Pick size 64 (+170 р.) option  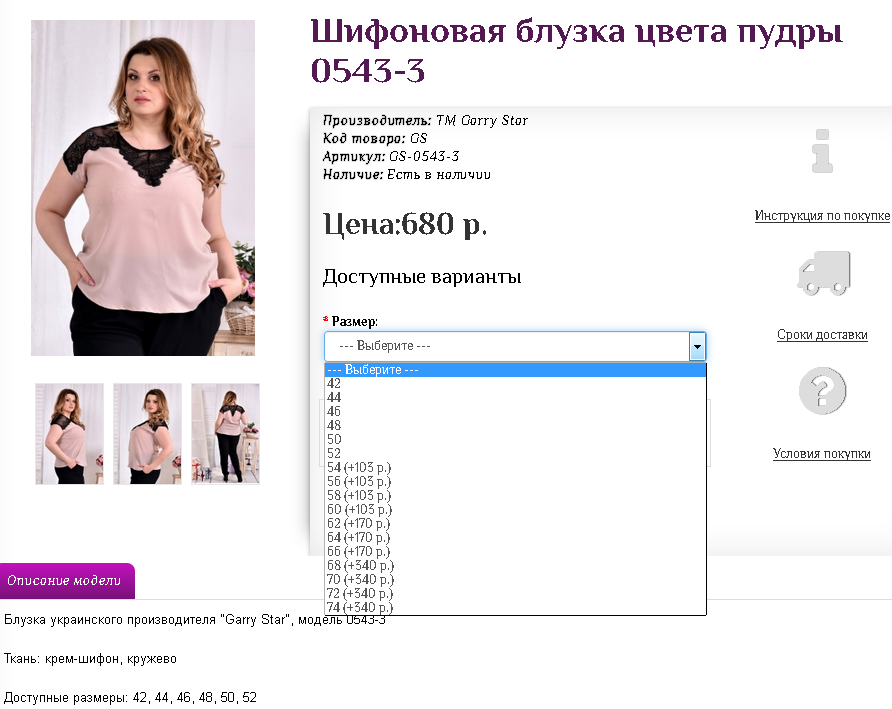(x=515, y=538)
